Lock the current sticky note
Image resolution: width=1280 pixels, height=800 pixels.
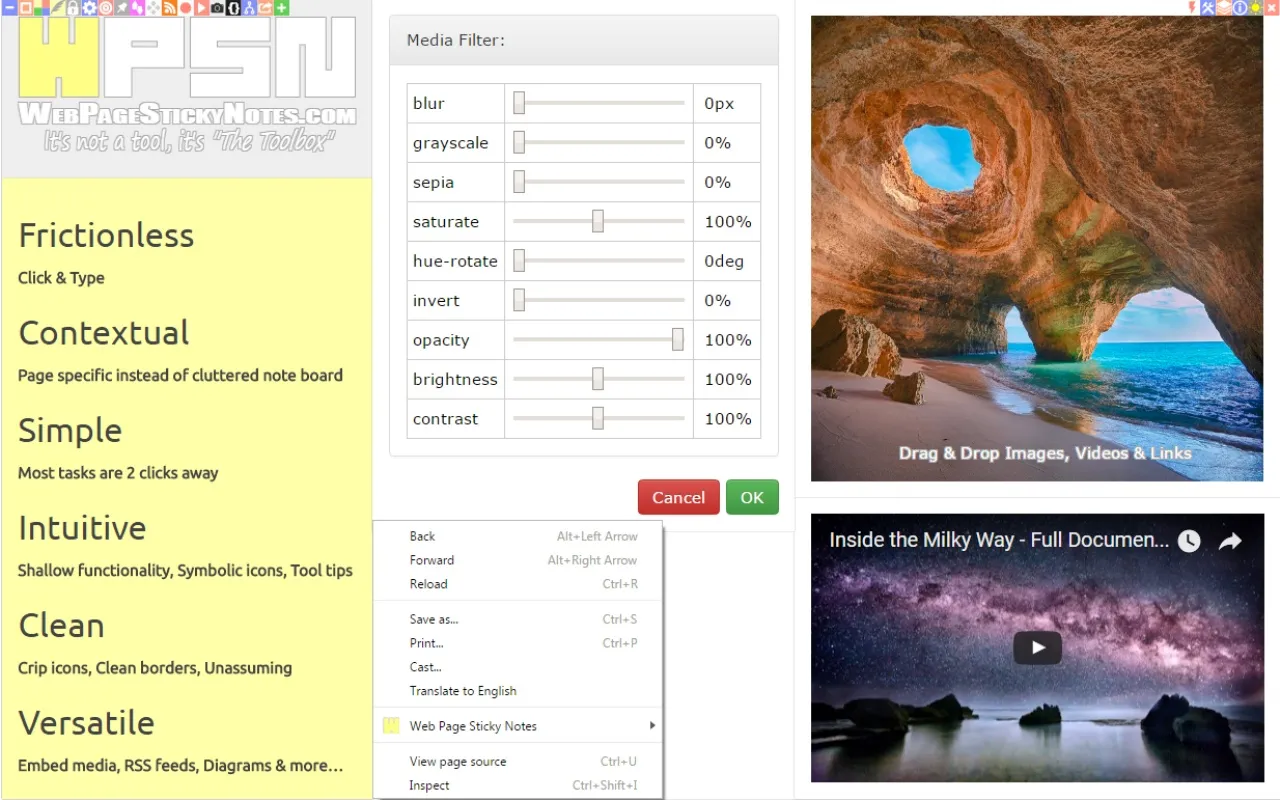pos(73,8)
